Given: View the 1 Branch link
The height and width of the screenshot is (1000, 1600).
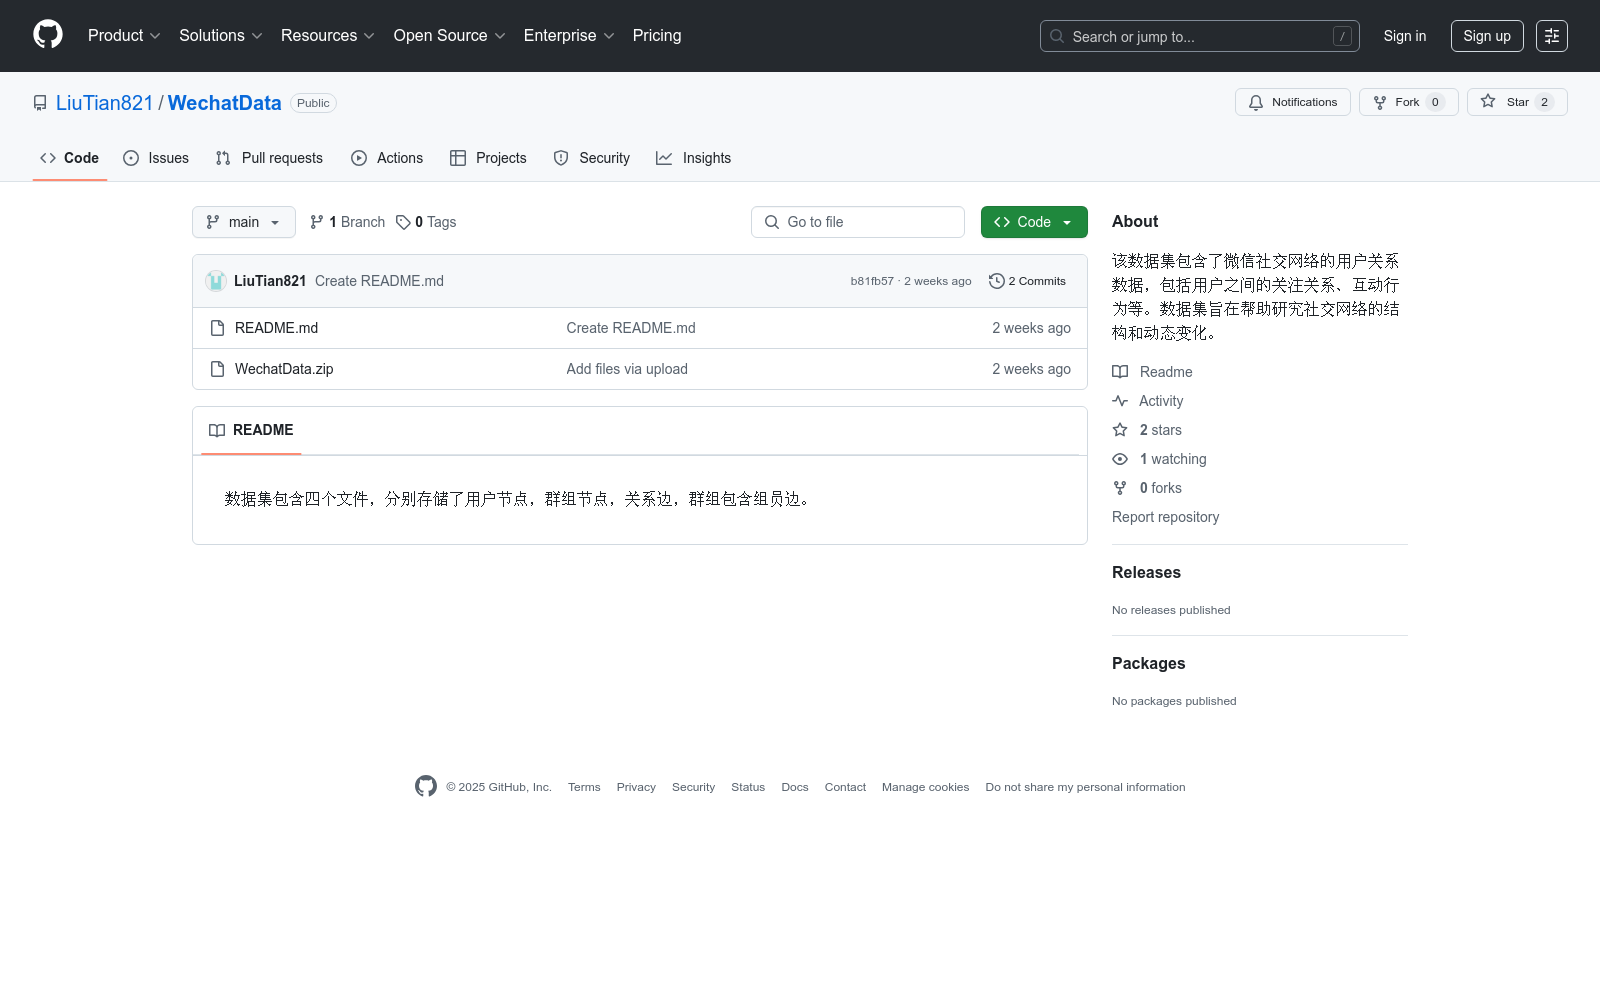Looking at the screenshot, I should click(347, 222).
